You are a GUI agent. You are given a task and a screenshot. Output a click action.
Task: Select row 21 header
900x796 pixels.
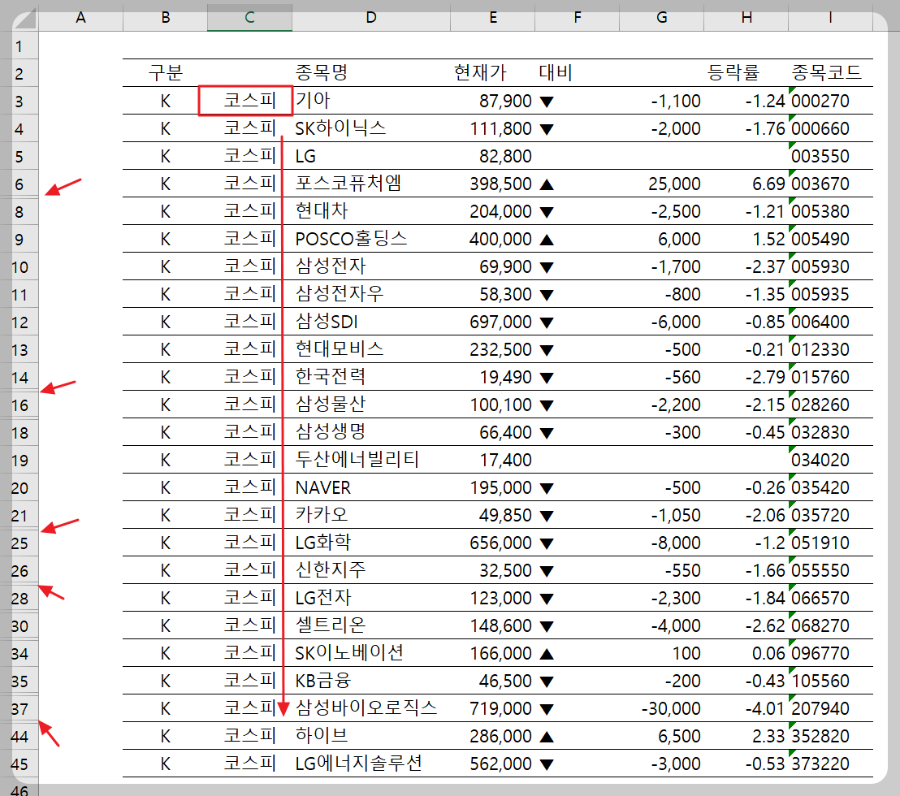point(20,515)
